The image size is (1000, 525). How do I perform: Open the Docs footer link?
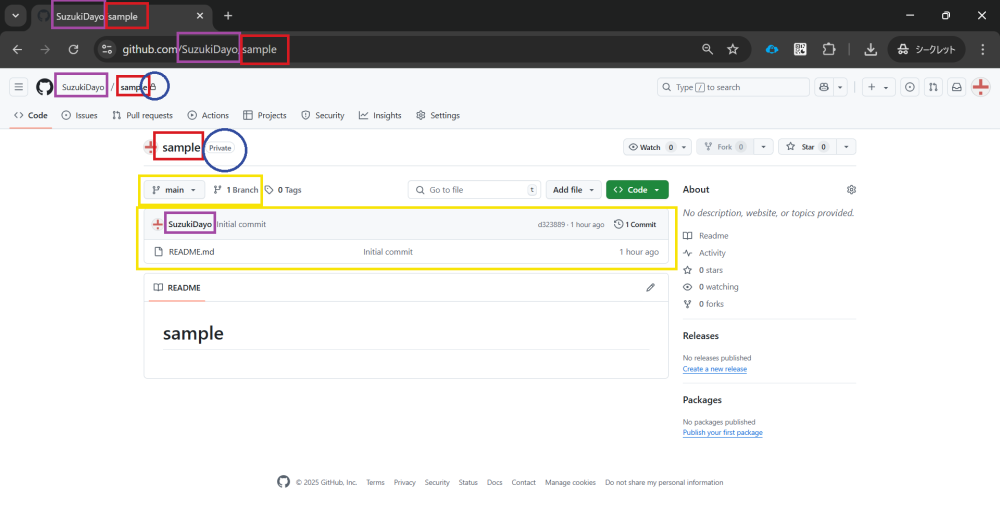click(494, 482)
